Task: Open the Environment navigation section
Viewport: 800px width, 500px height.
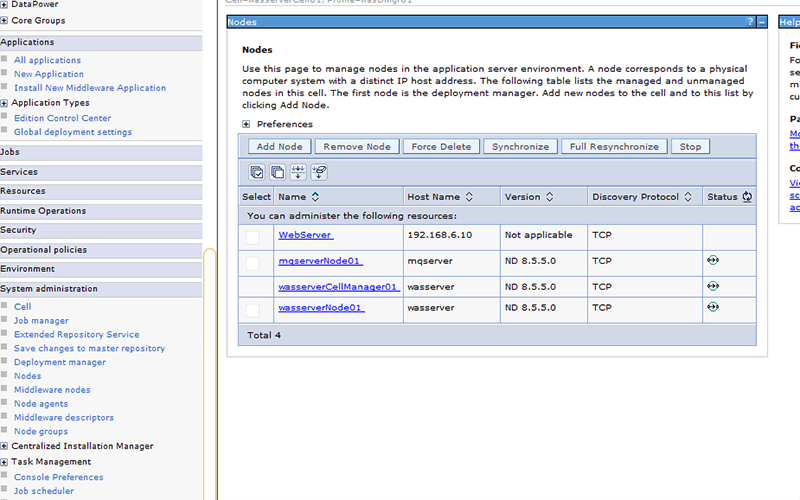Action: pyautogui.click(x=101, y=269)
